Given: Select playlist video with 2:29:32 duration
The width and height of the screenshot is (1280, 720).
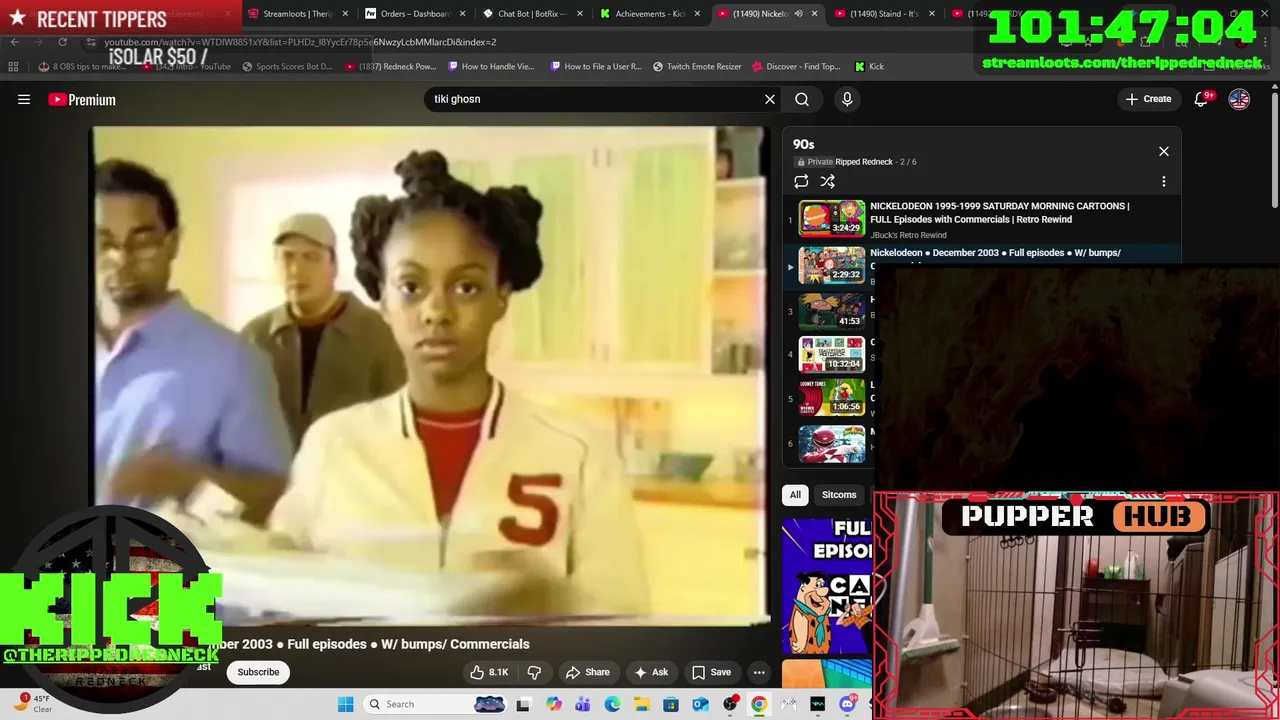Looking at the screenshot, I should tap(832, 265).
